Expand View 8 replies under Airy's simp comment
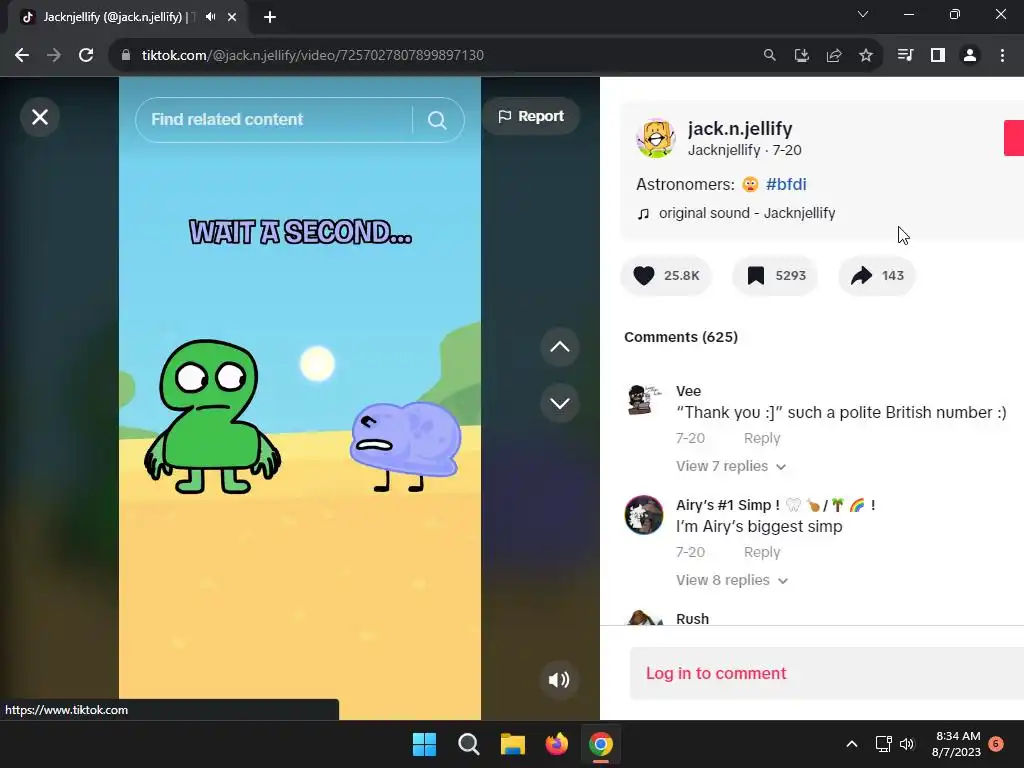The image size is (1024, 768). point(732,580)
